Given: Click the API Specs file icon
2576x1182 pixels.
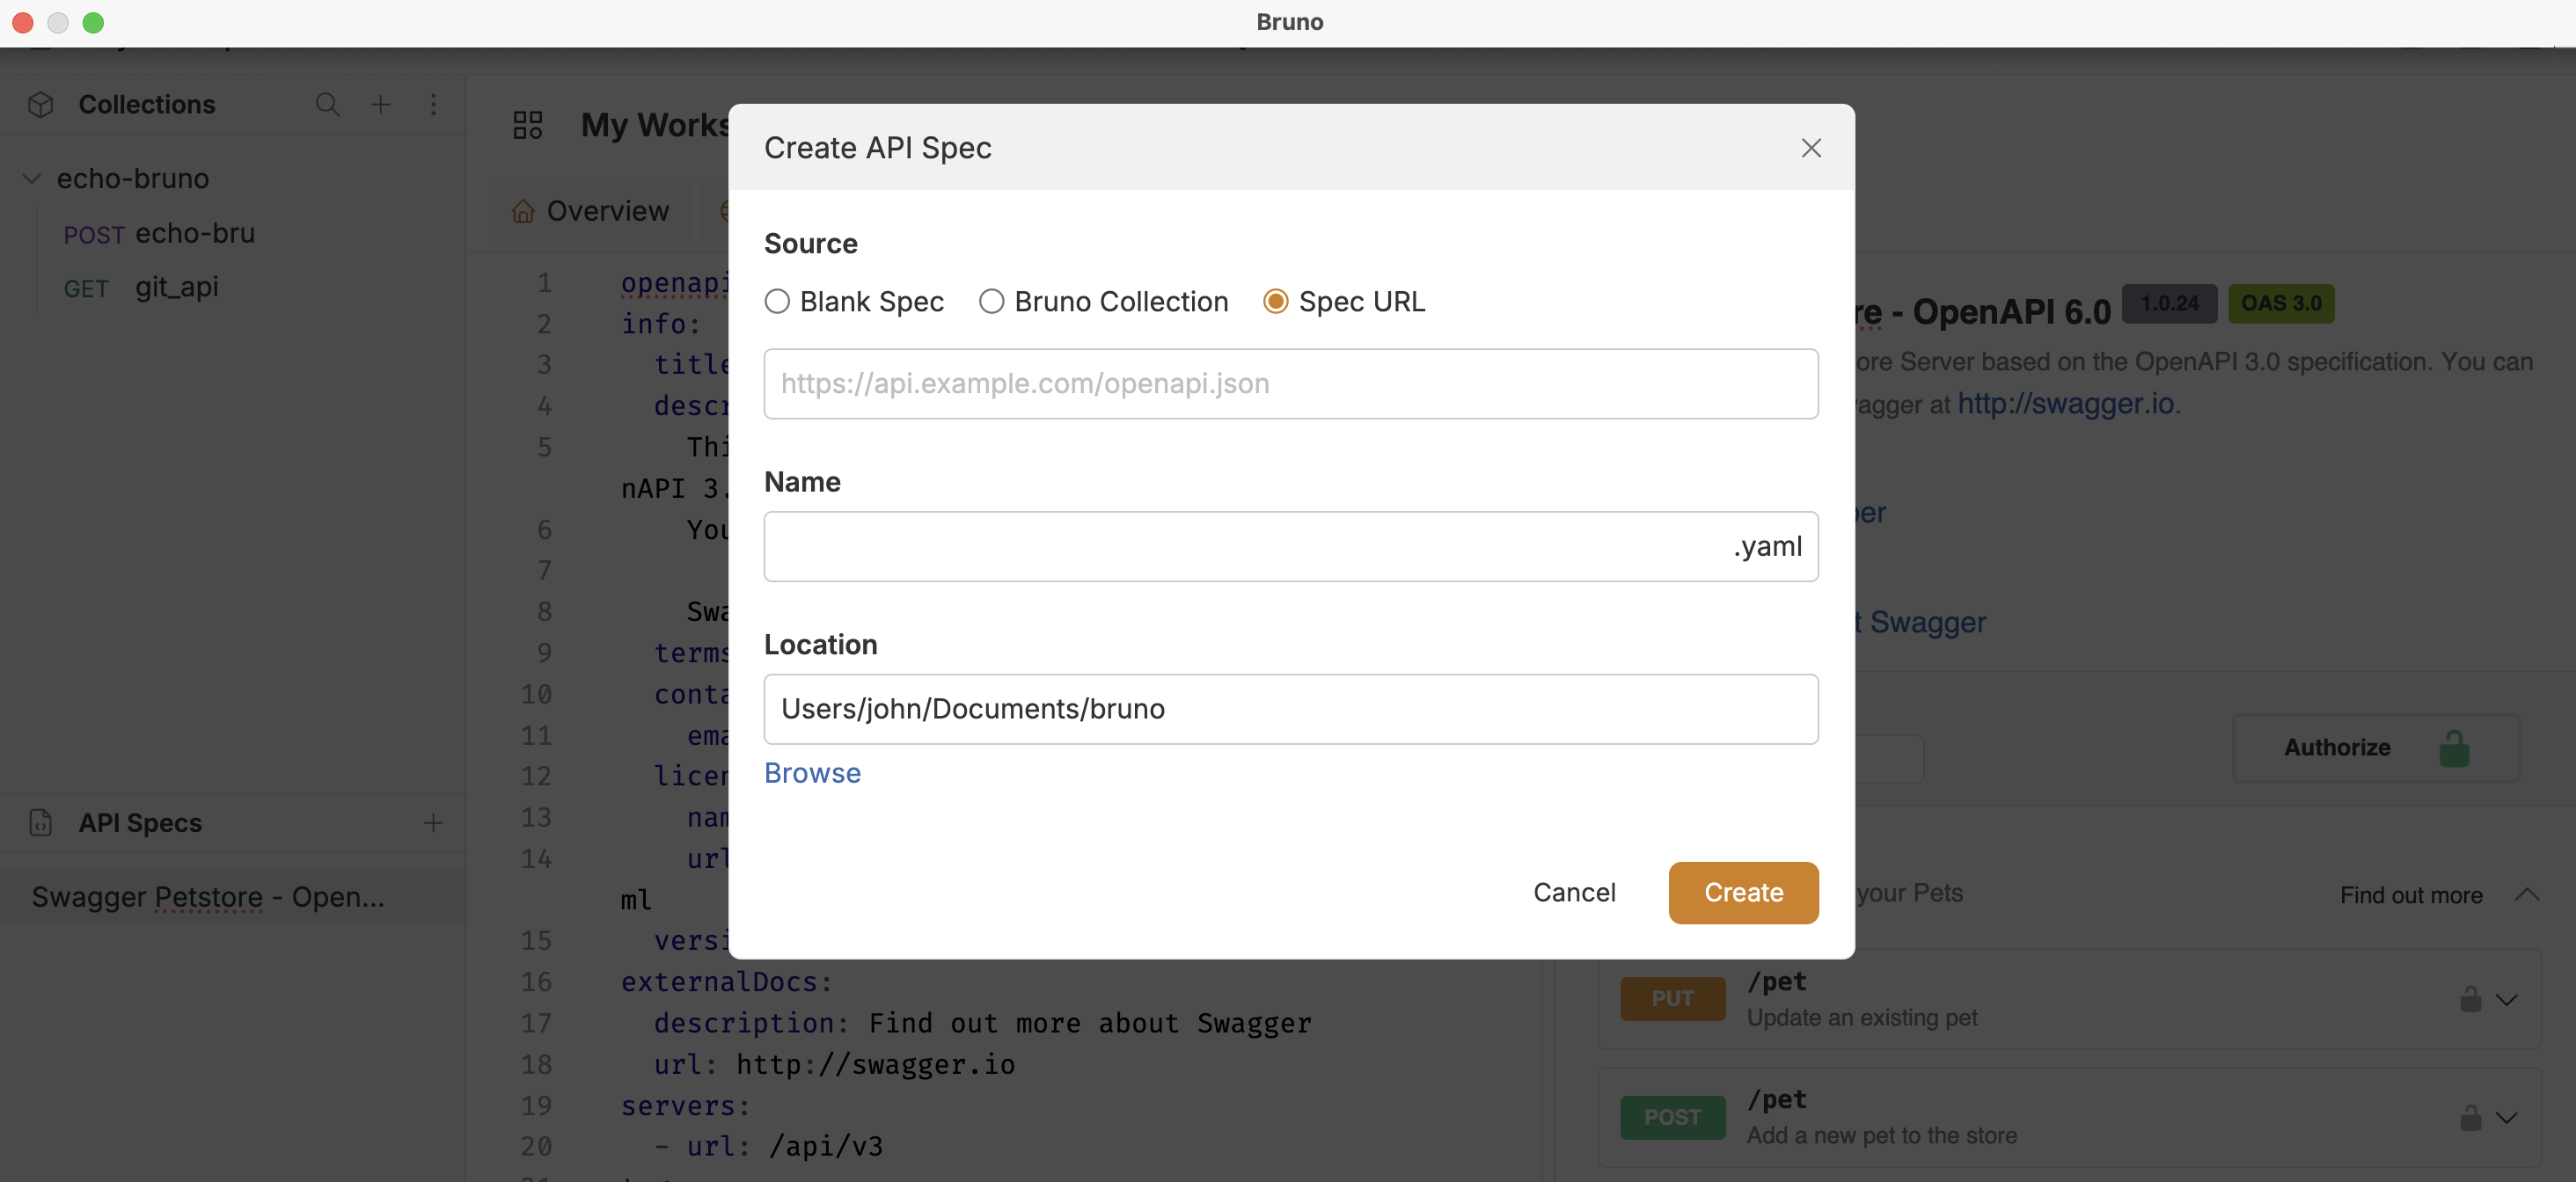Looking at the screenshot, I should click(41, 822).
